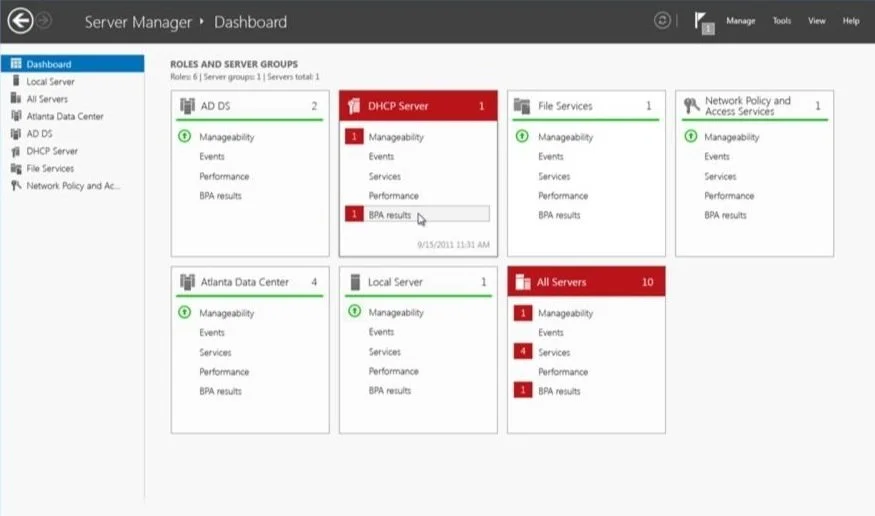The height and width of the screenshot is (516, 875).
Task: Click the back arrow navigation button
Action: [x=21, y=21]
